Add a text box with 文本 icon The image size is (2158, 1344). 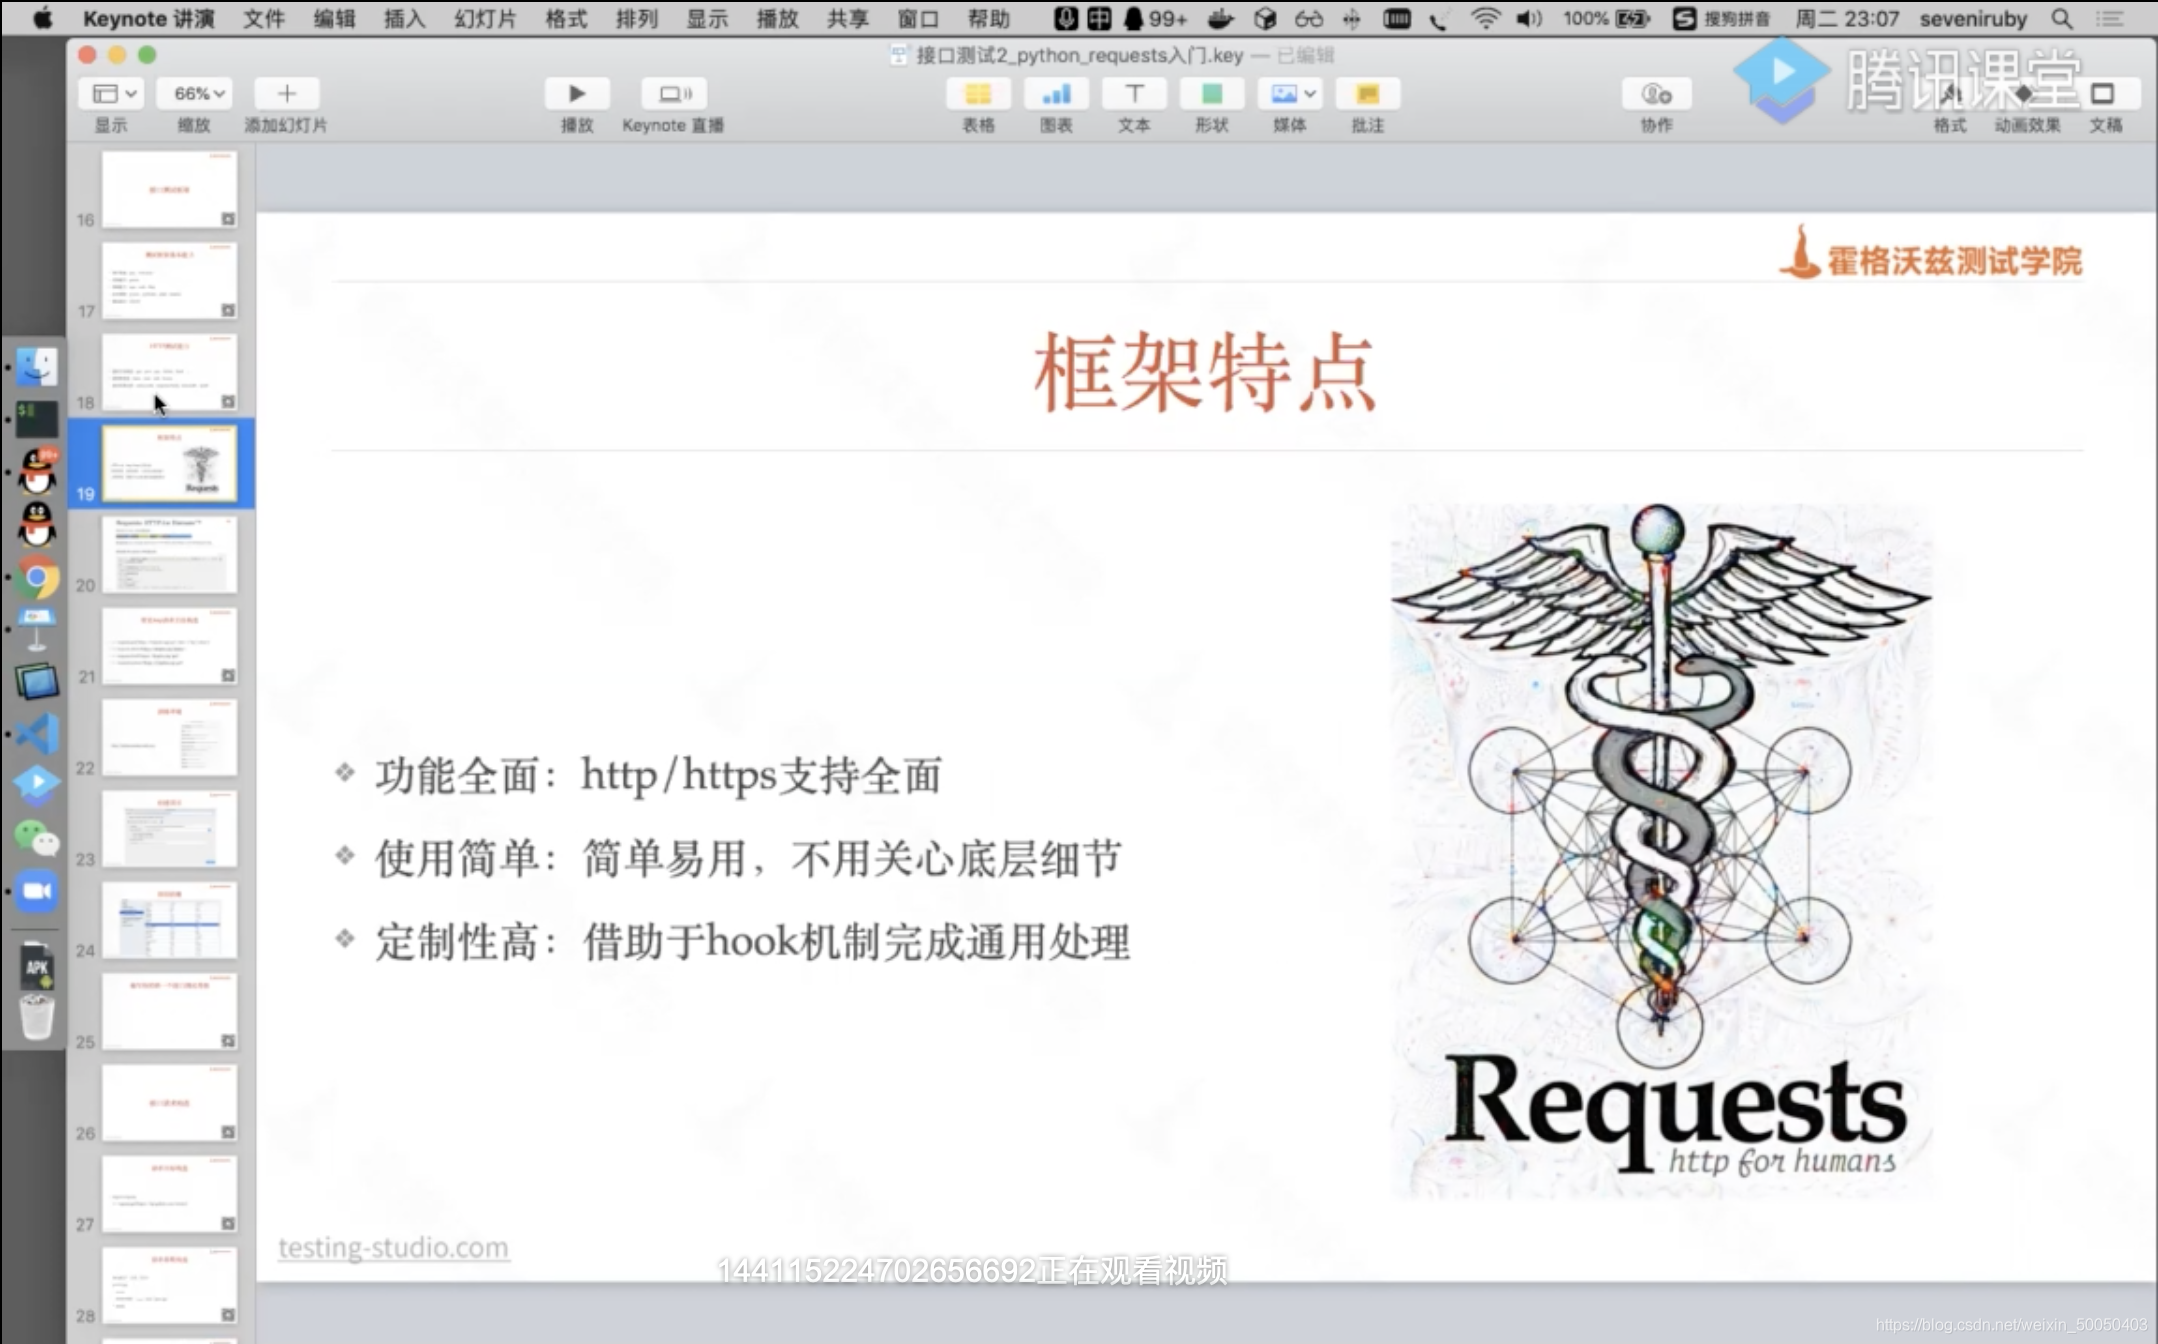click(1133, 94)
